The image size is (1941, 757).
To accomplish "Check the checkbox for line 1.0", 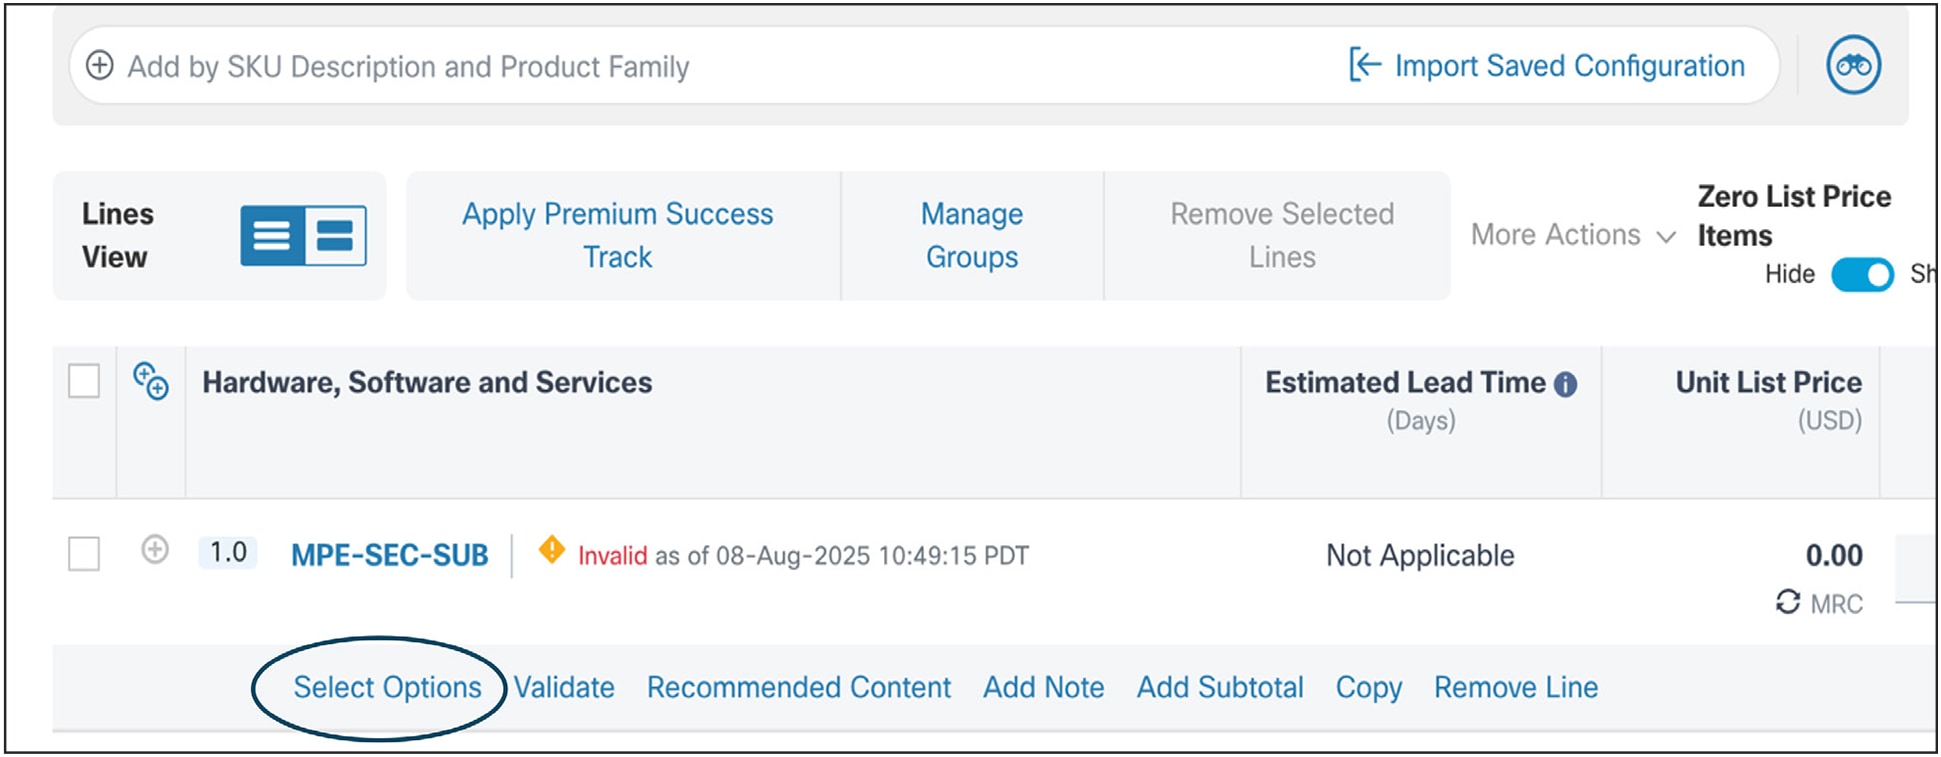I will click(x=84, y=553).
